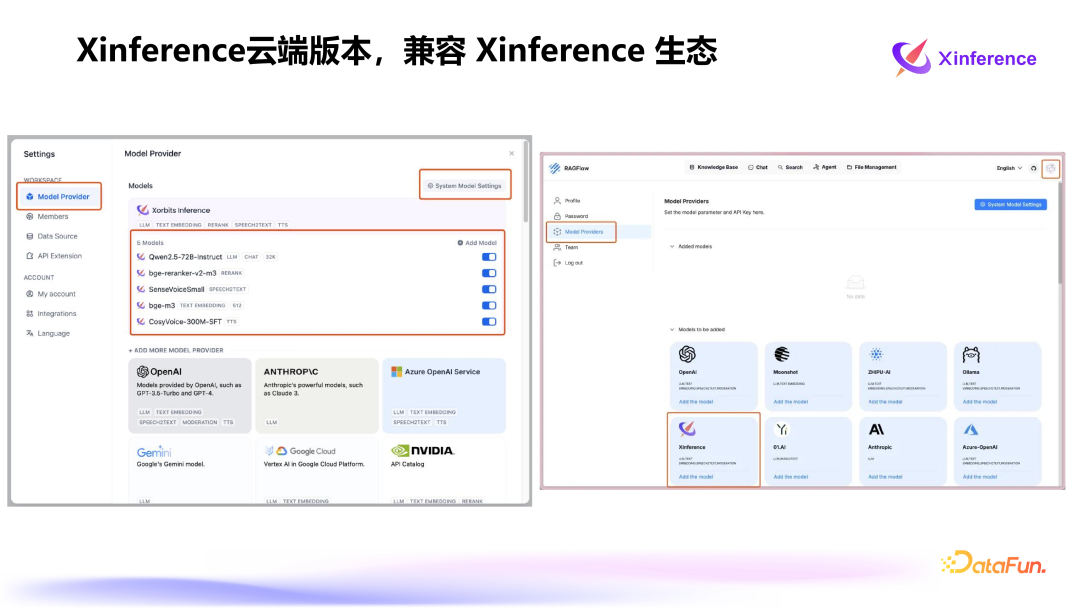Click the Moonshot provider icon
Screen dimensions: 1080x608
[x=782, y=352]
